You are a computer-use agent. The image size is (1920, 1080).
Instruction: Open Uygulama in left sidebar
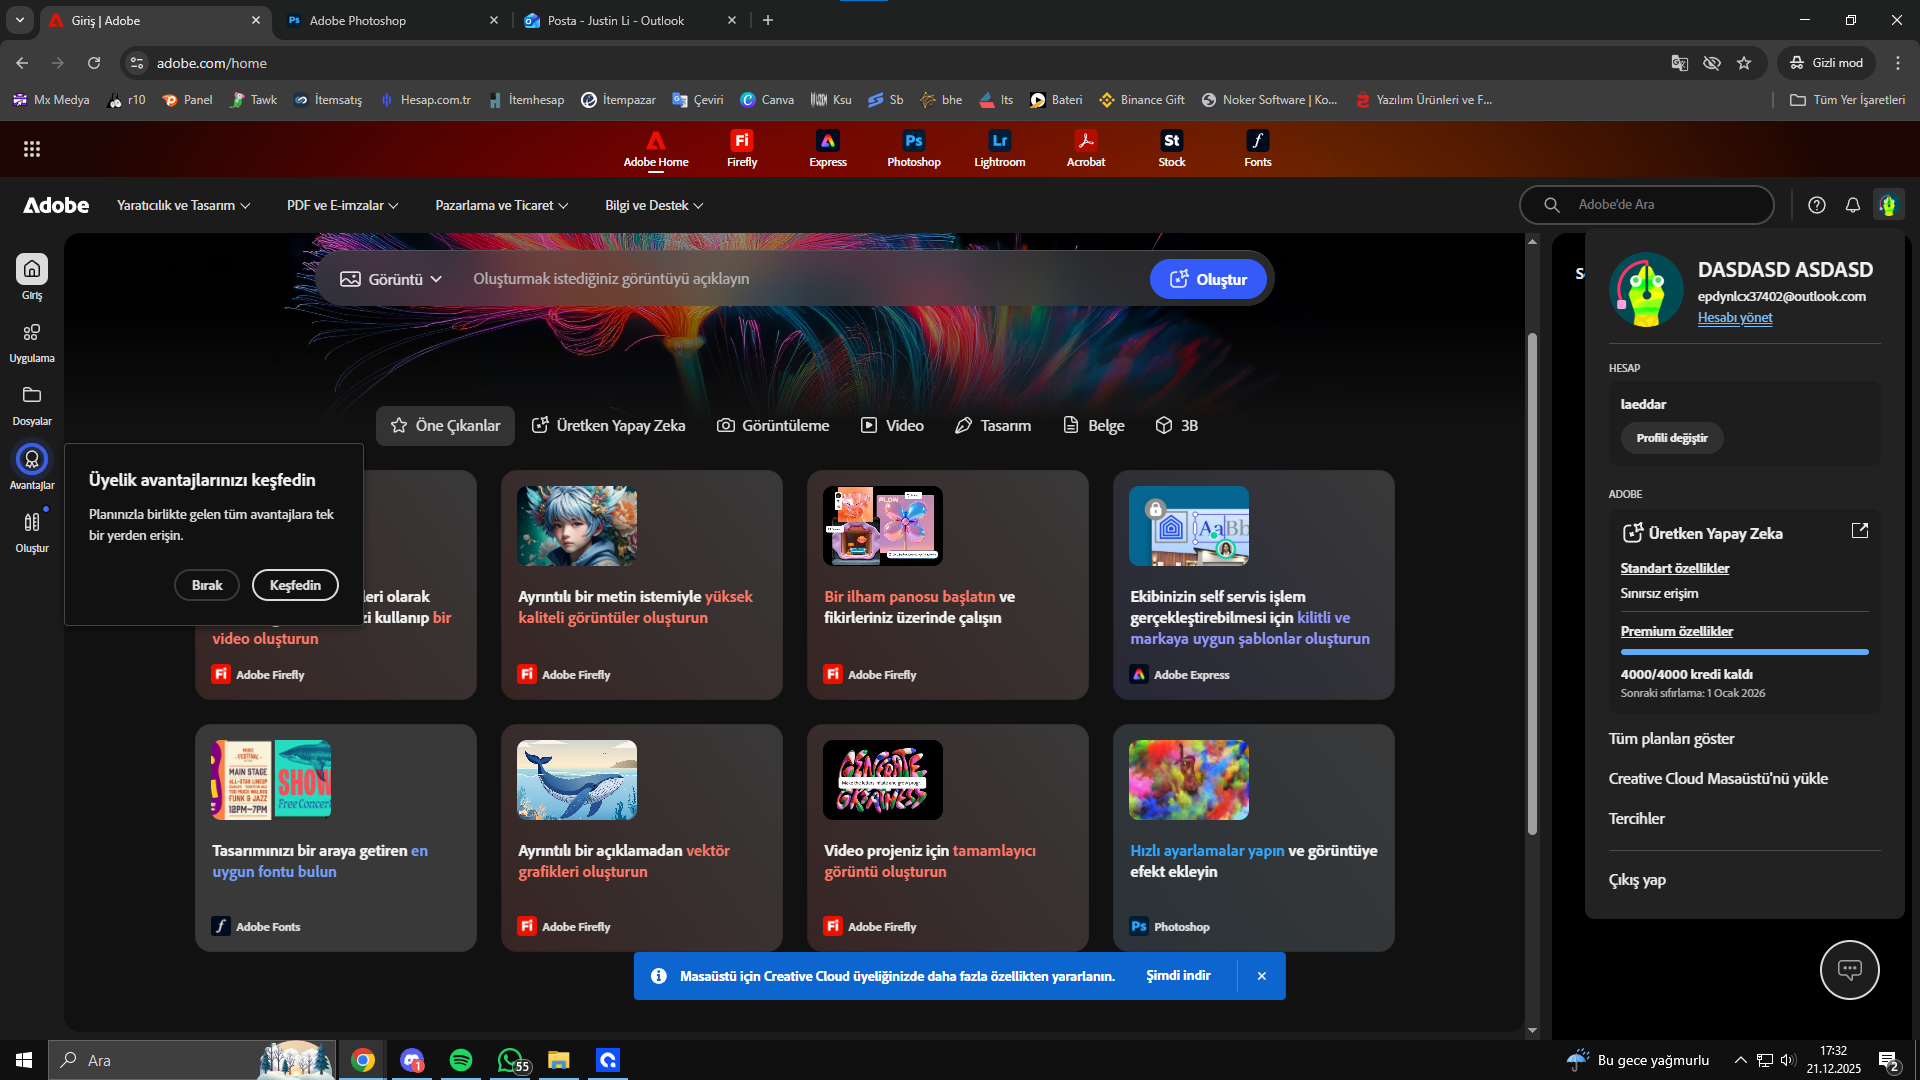(x=32, y=342)
